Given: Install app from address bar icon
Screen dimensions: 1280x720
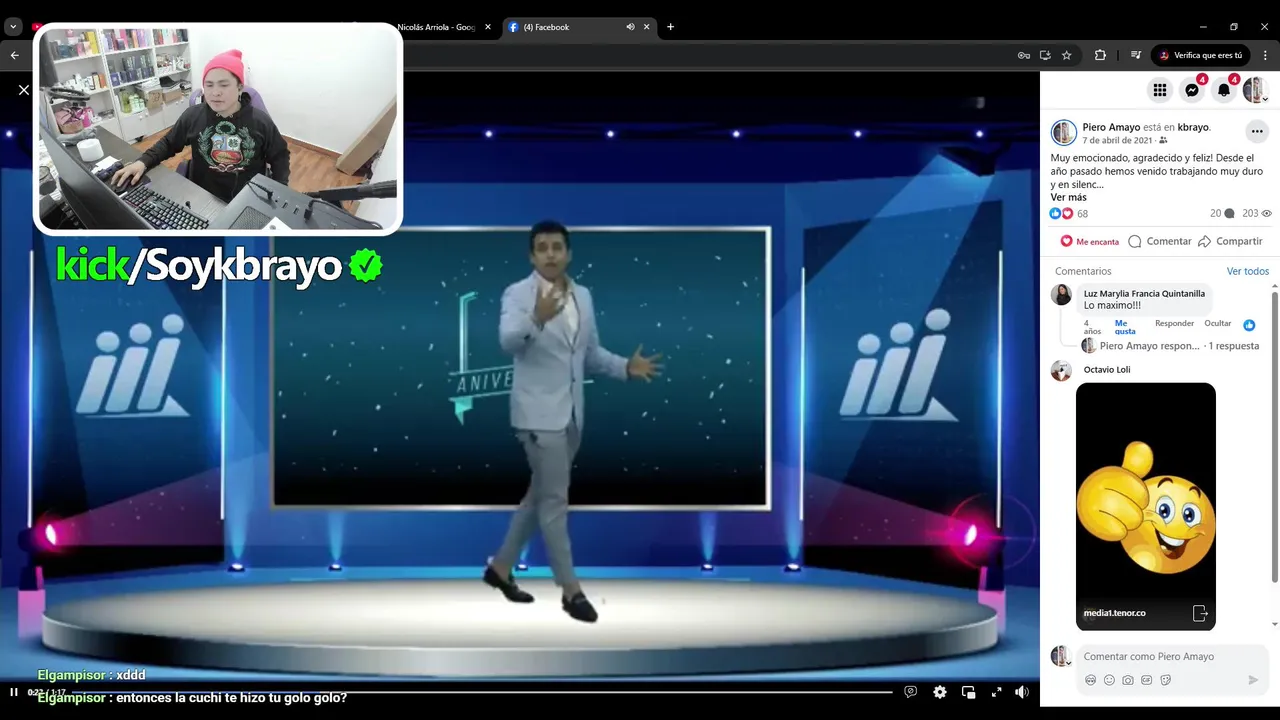Looking at the screenshot, I should (1045, 55).
